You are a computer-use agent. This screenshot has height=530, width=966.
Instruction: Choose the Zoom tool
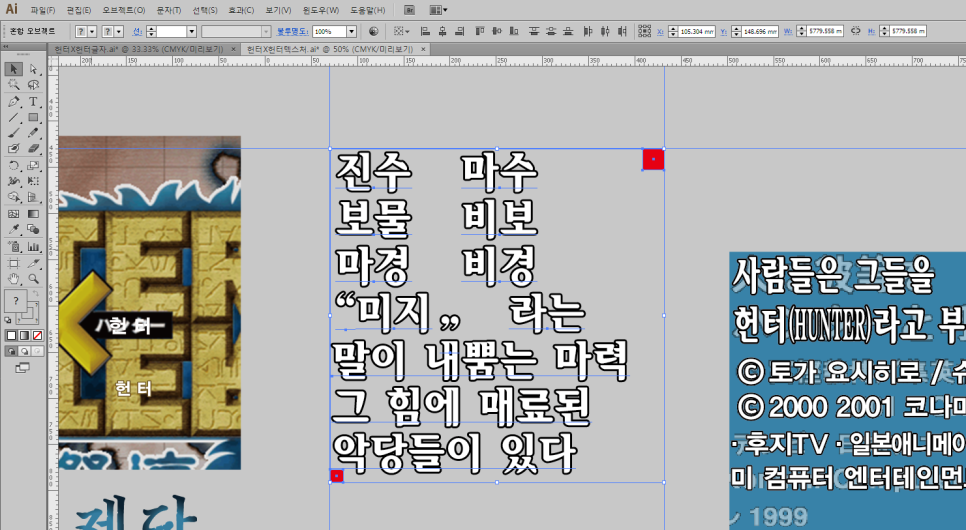click(33, 279)
